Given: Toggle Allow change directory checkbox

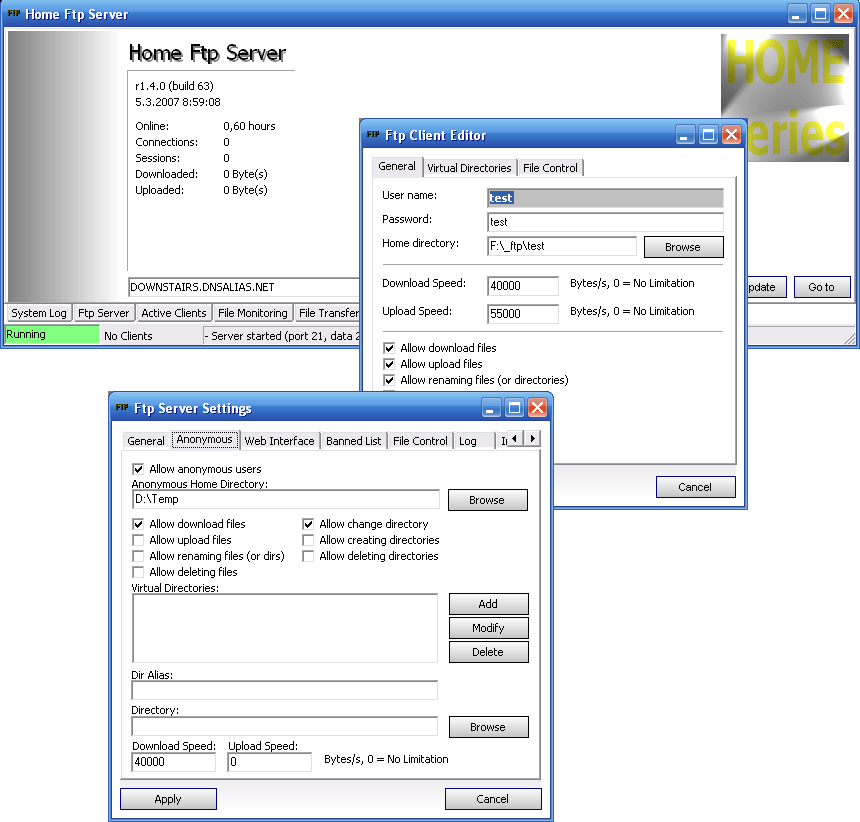Looking at the screenshot, I should (x=308, y=524).
